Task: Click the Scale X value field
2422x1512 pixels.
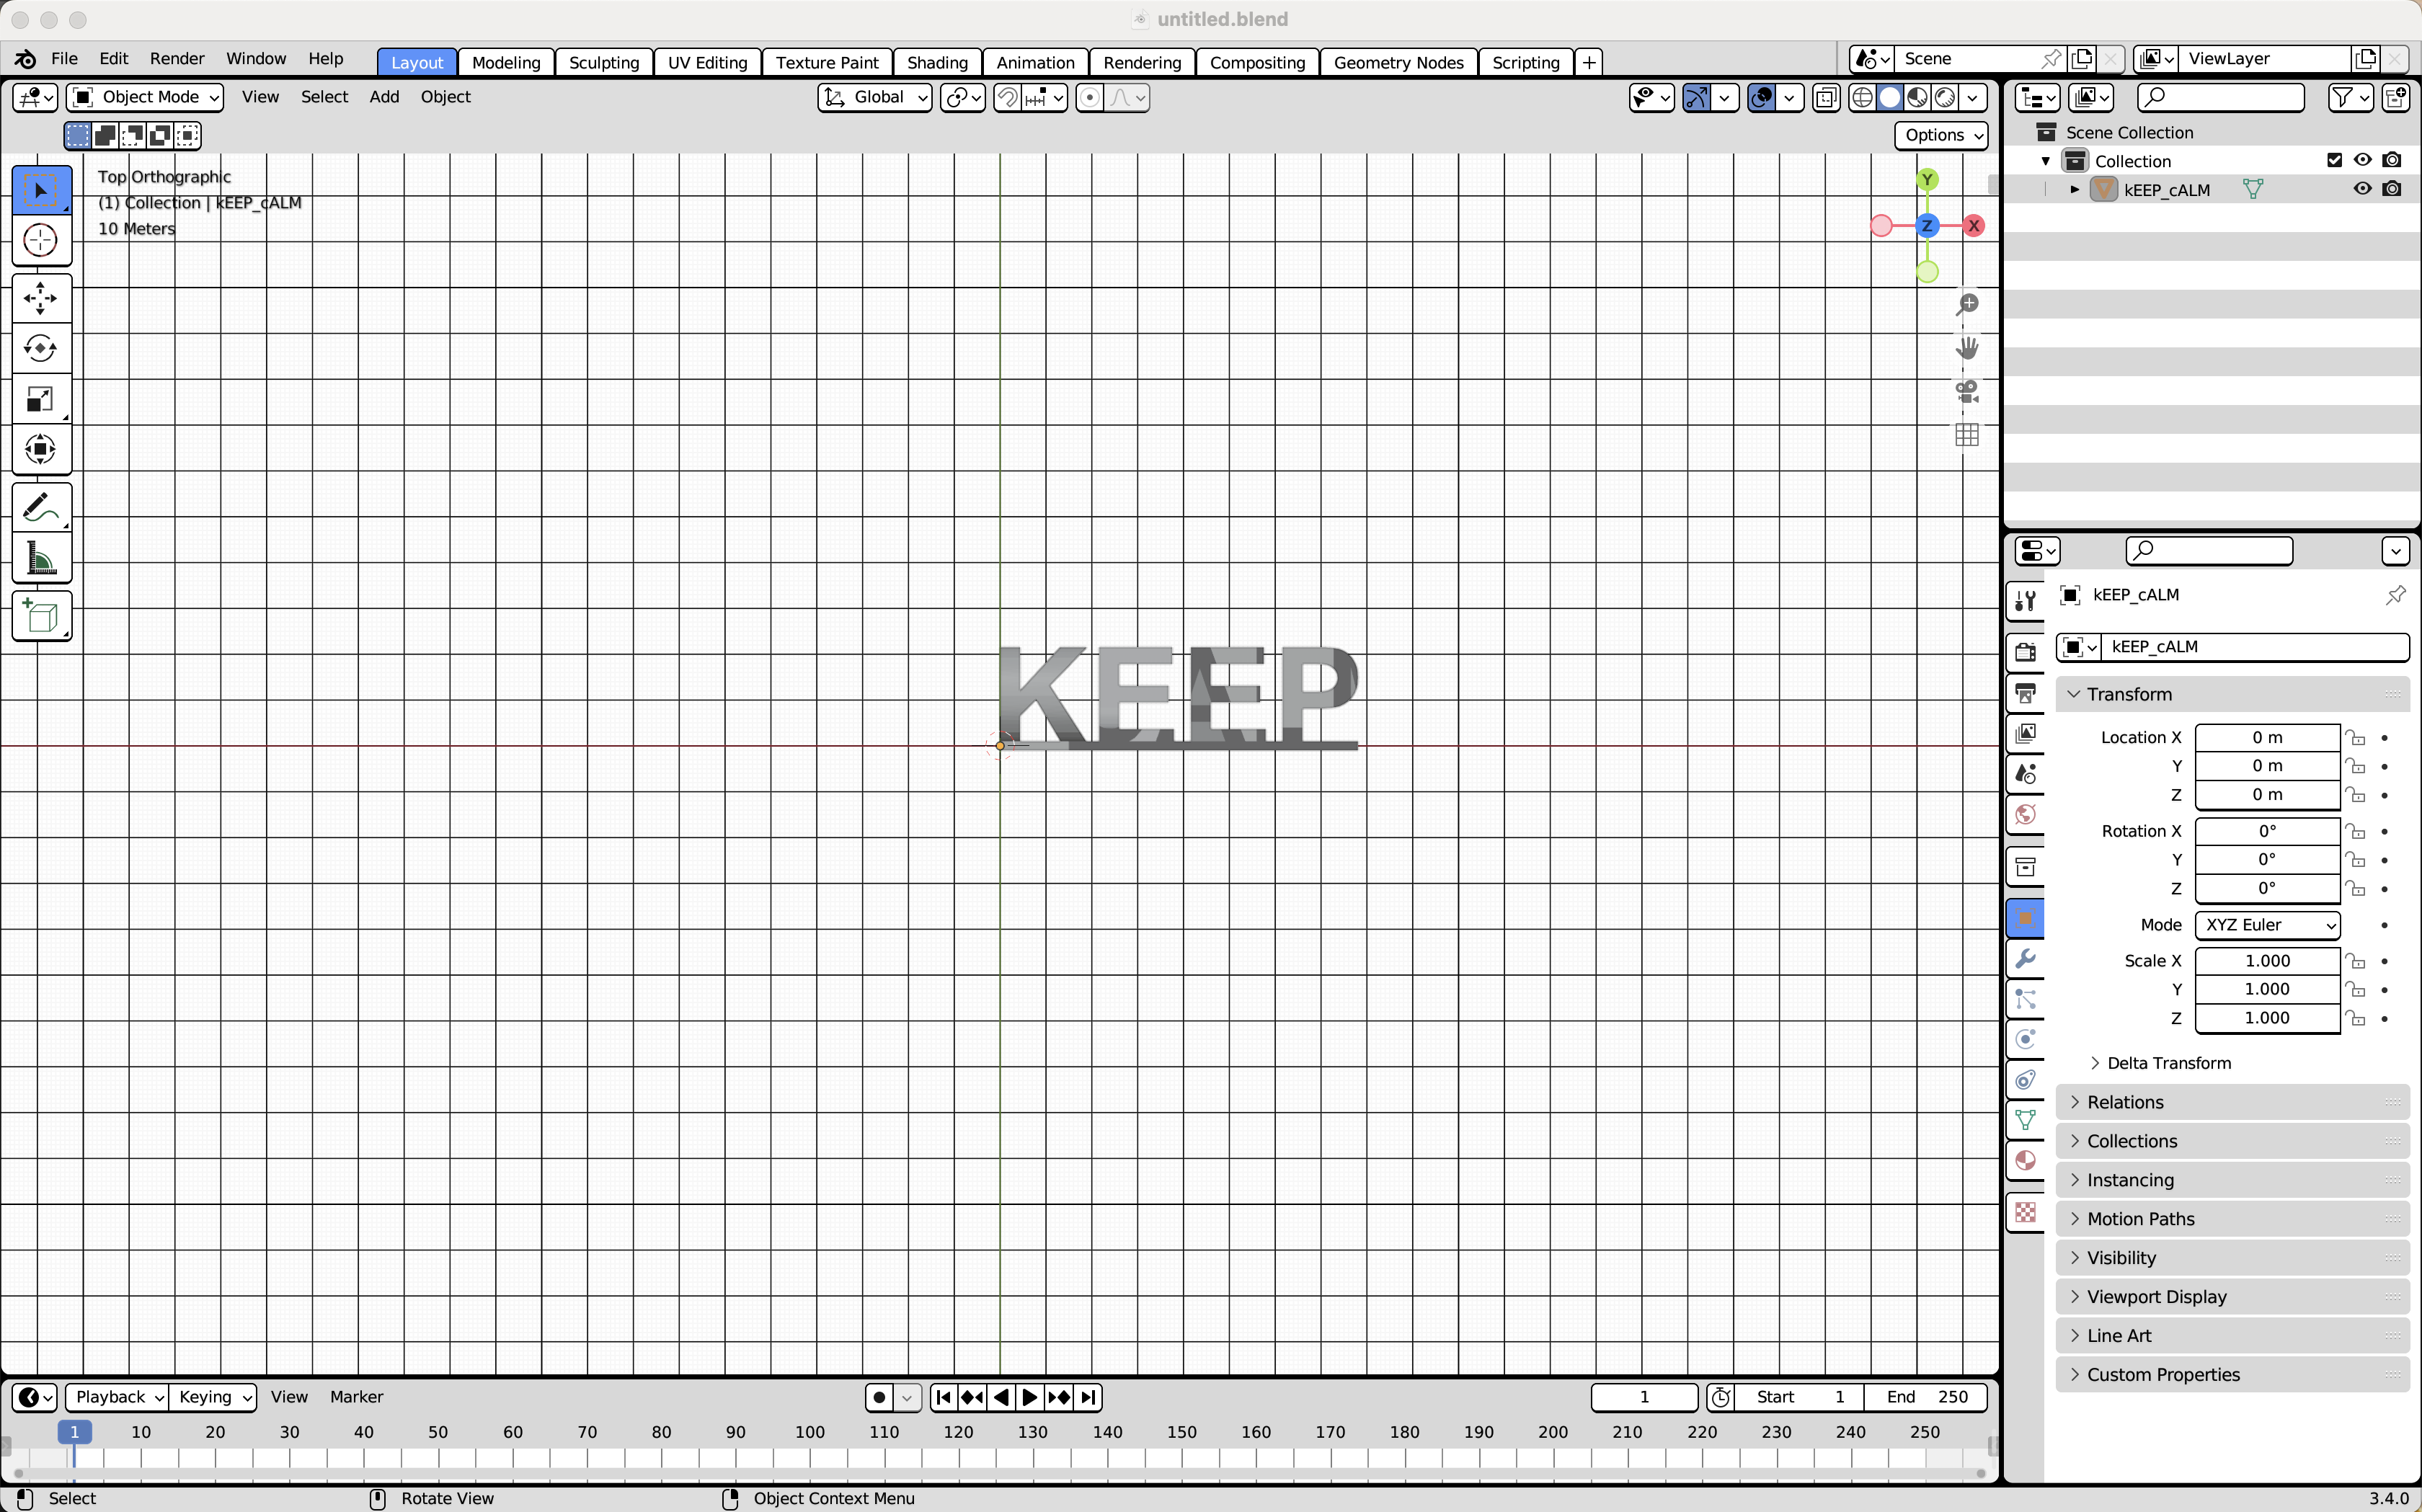Action: [2267, 961]
